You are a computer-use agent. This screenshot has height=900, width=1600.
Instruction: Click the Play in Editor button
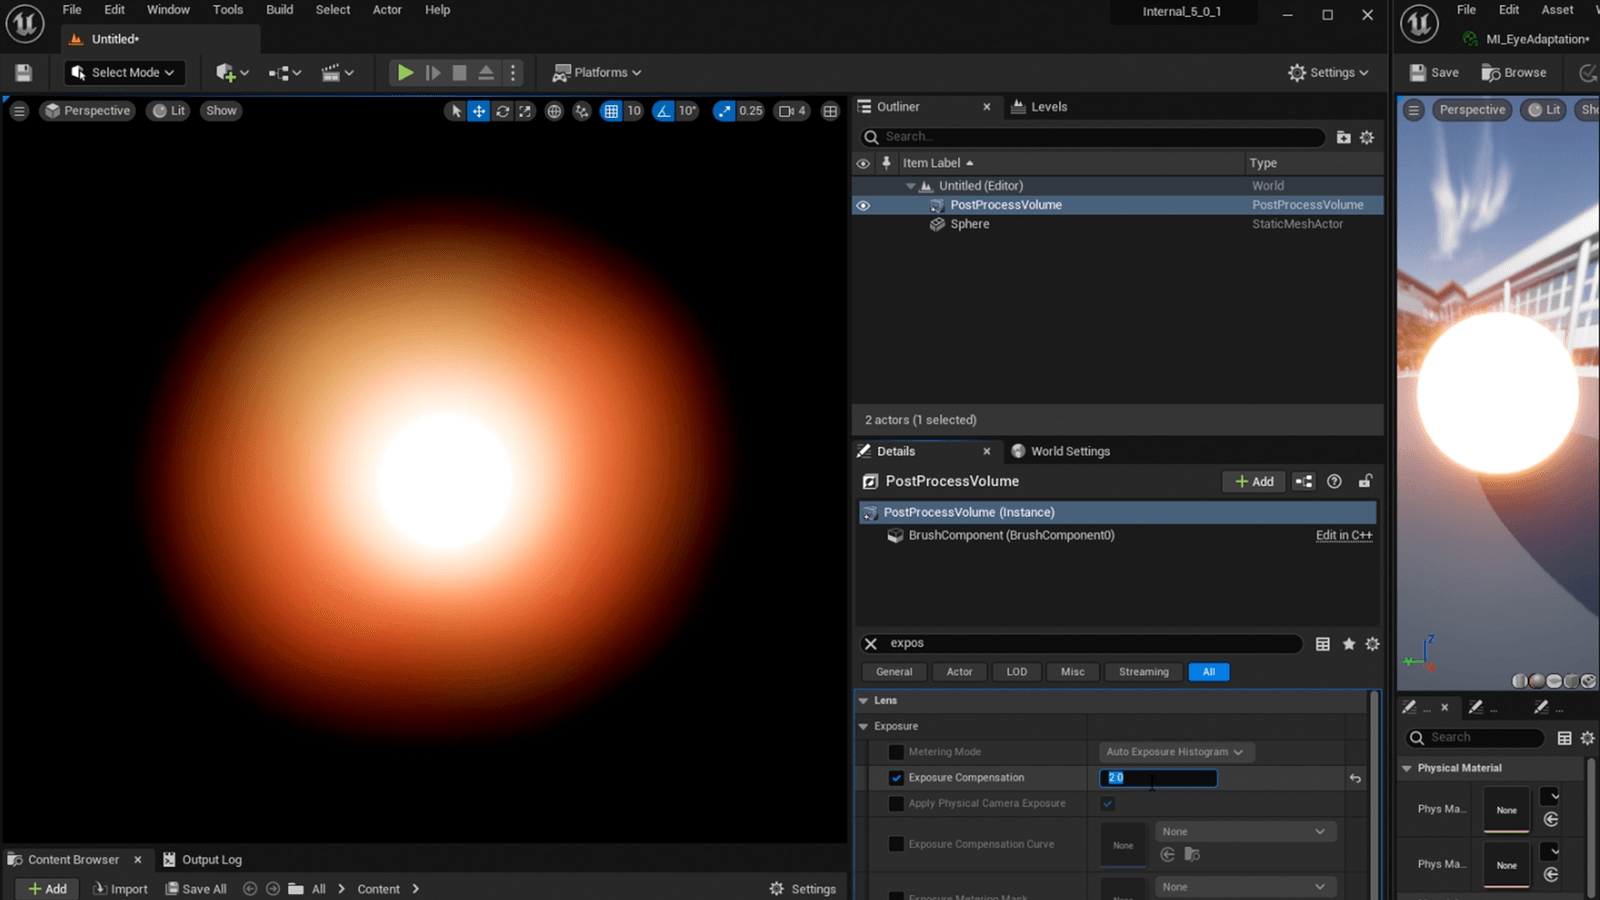coord(404,72)
